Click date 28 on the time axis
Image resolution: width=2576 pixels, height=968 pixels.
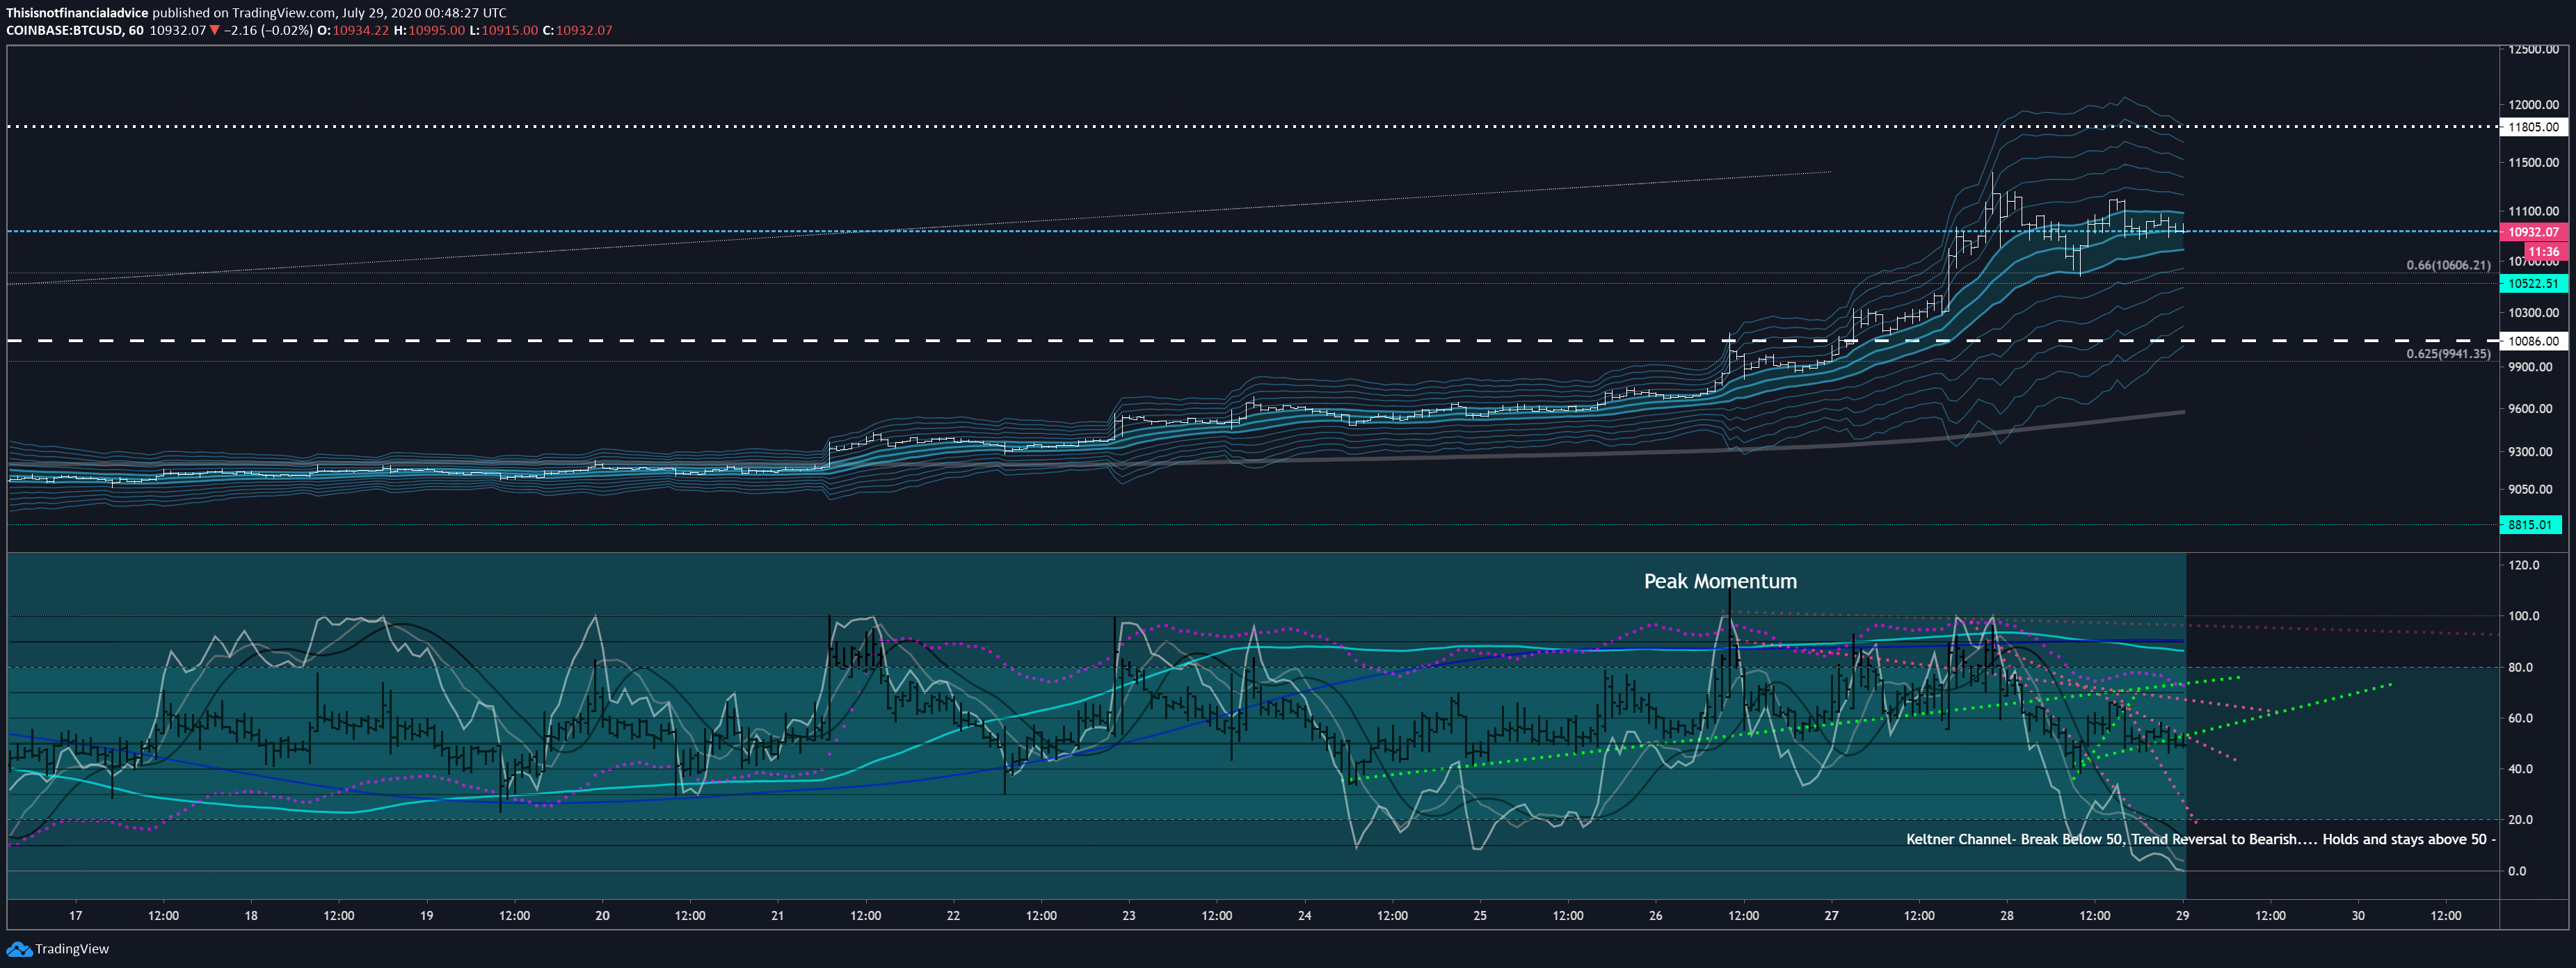[x=2007, y=916]
